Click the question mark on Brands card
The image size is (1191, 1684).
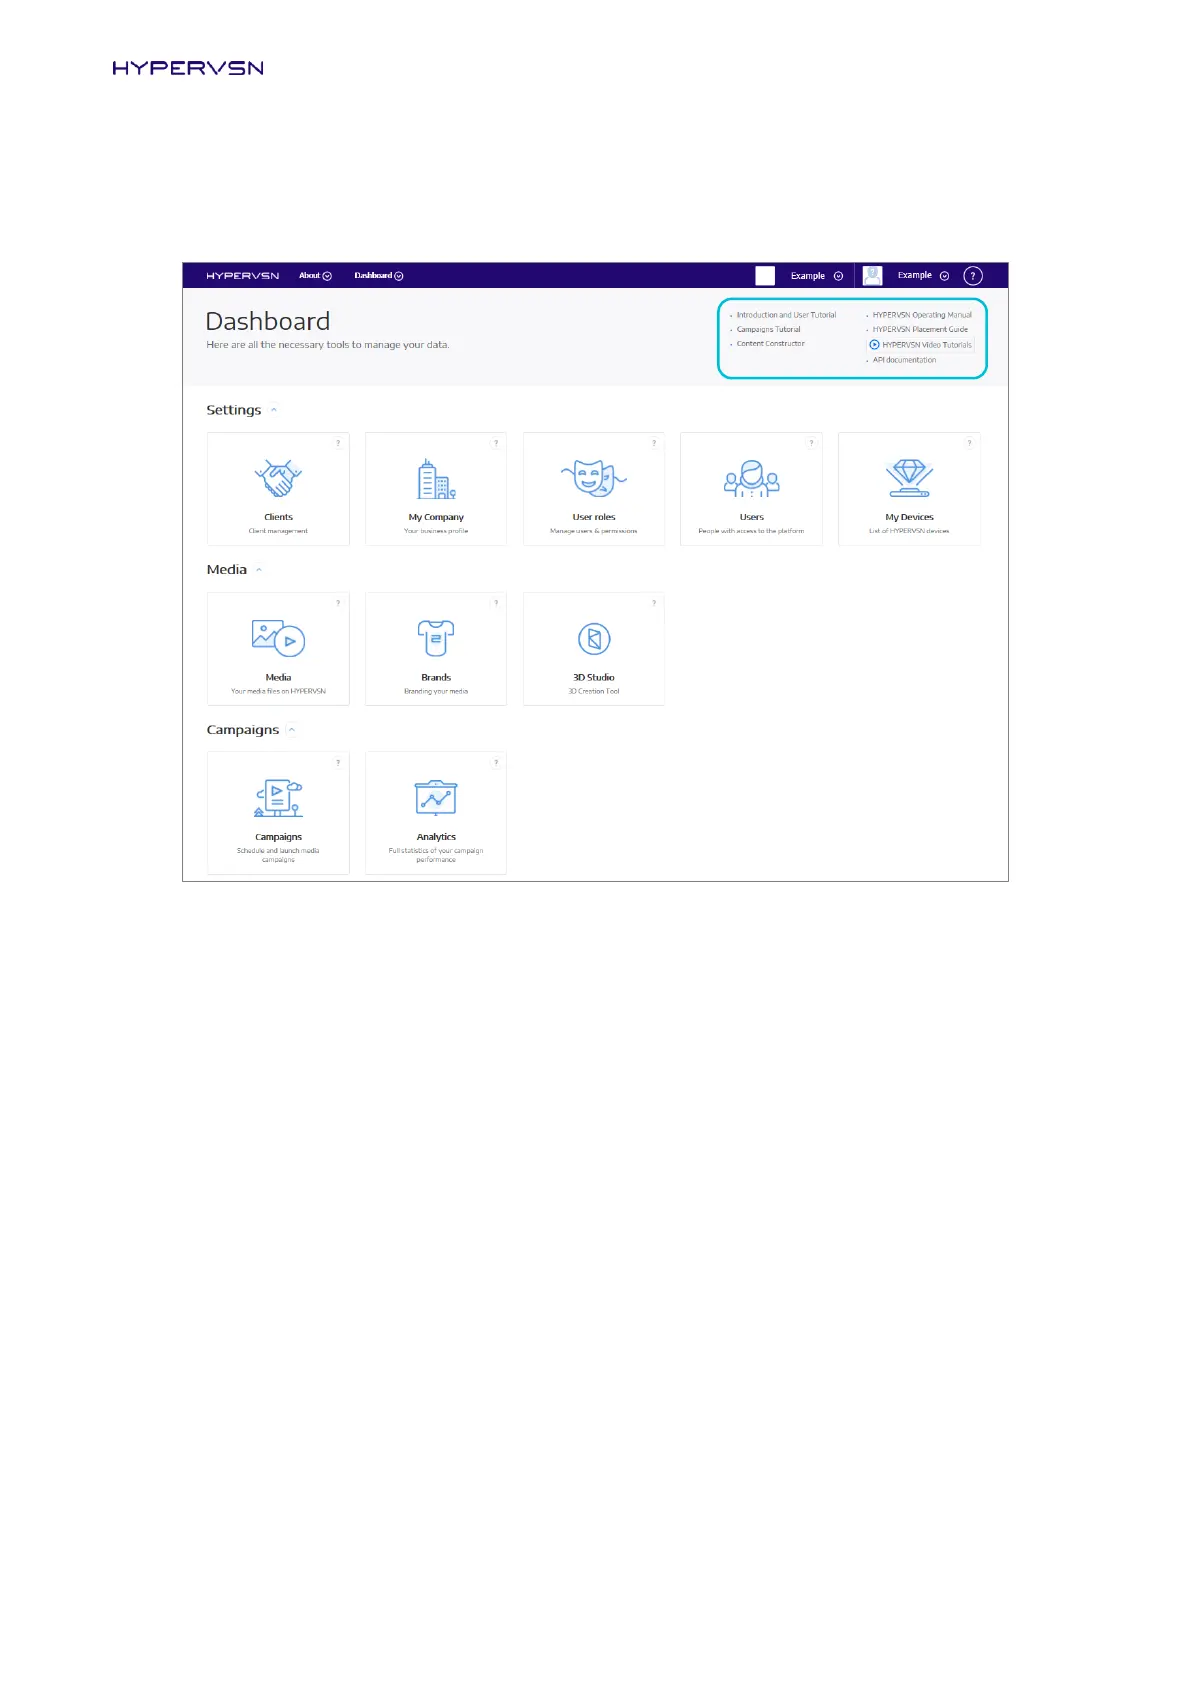[496, 603]
